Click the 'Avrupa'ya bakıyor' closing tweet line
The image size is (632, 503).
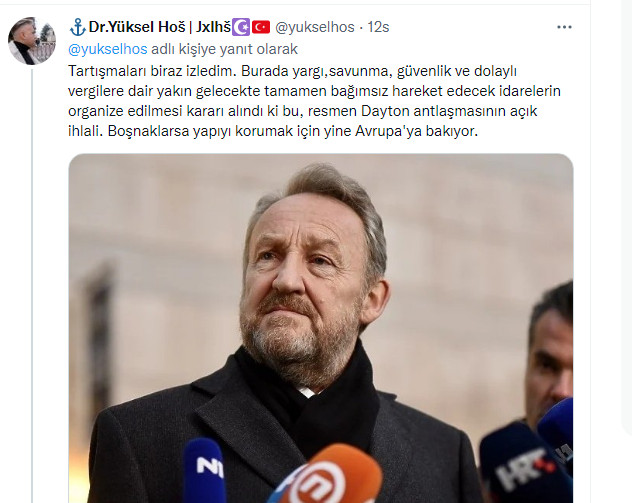pos(416,131)
